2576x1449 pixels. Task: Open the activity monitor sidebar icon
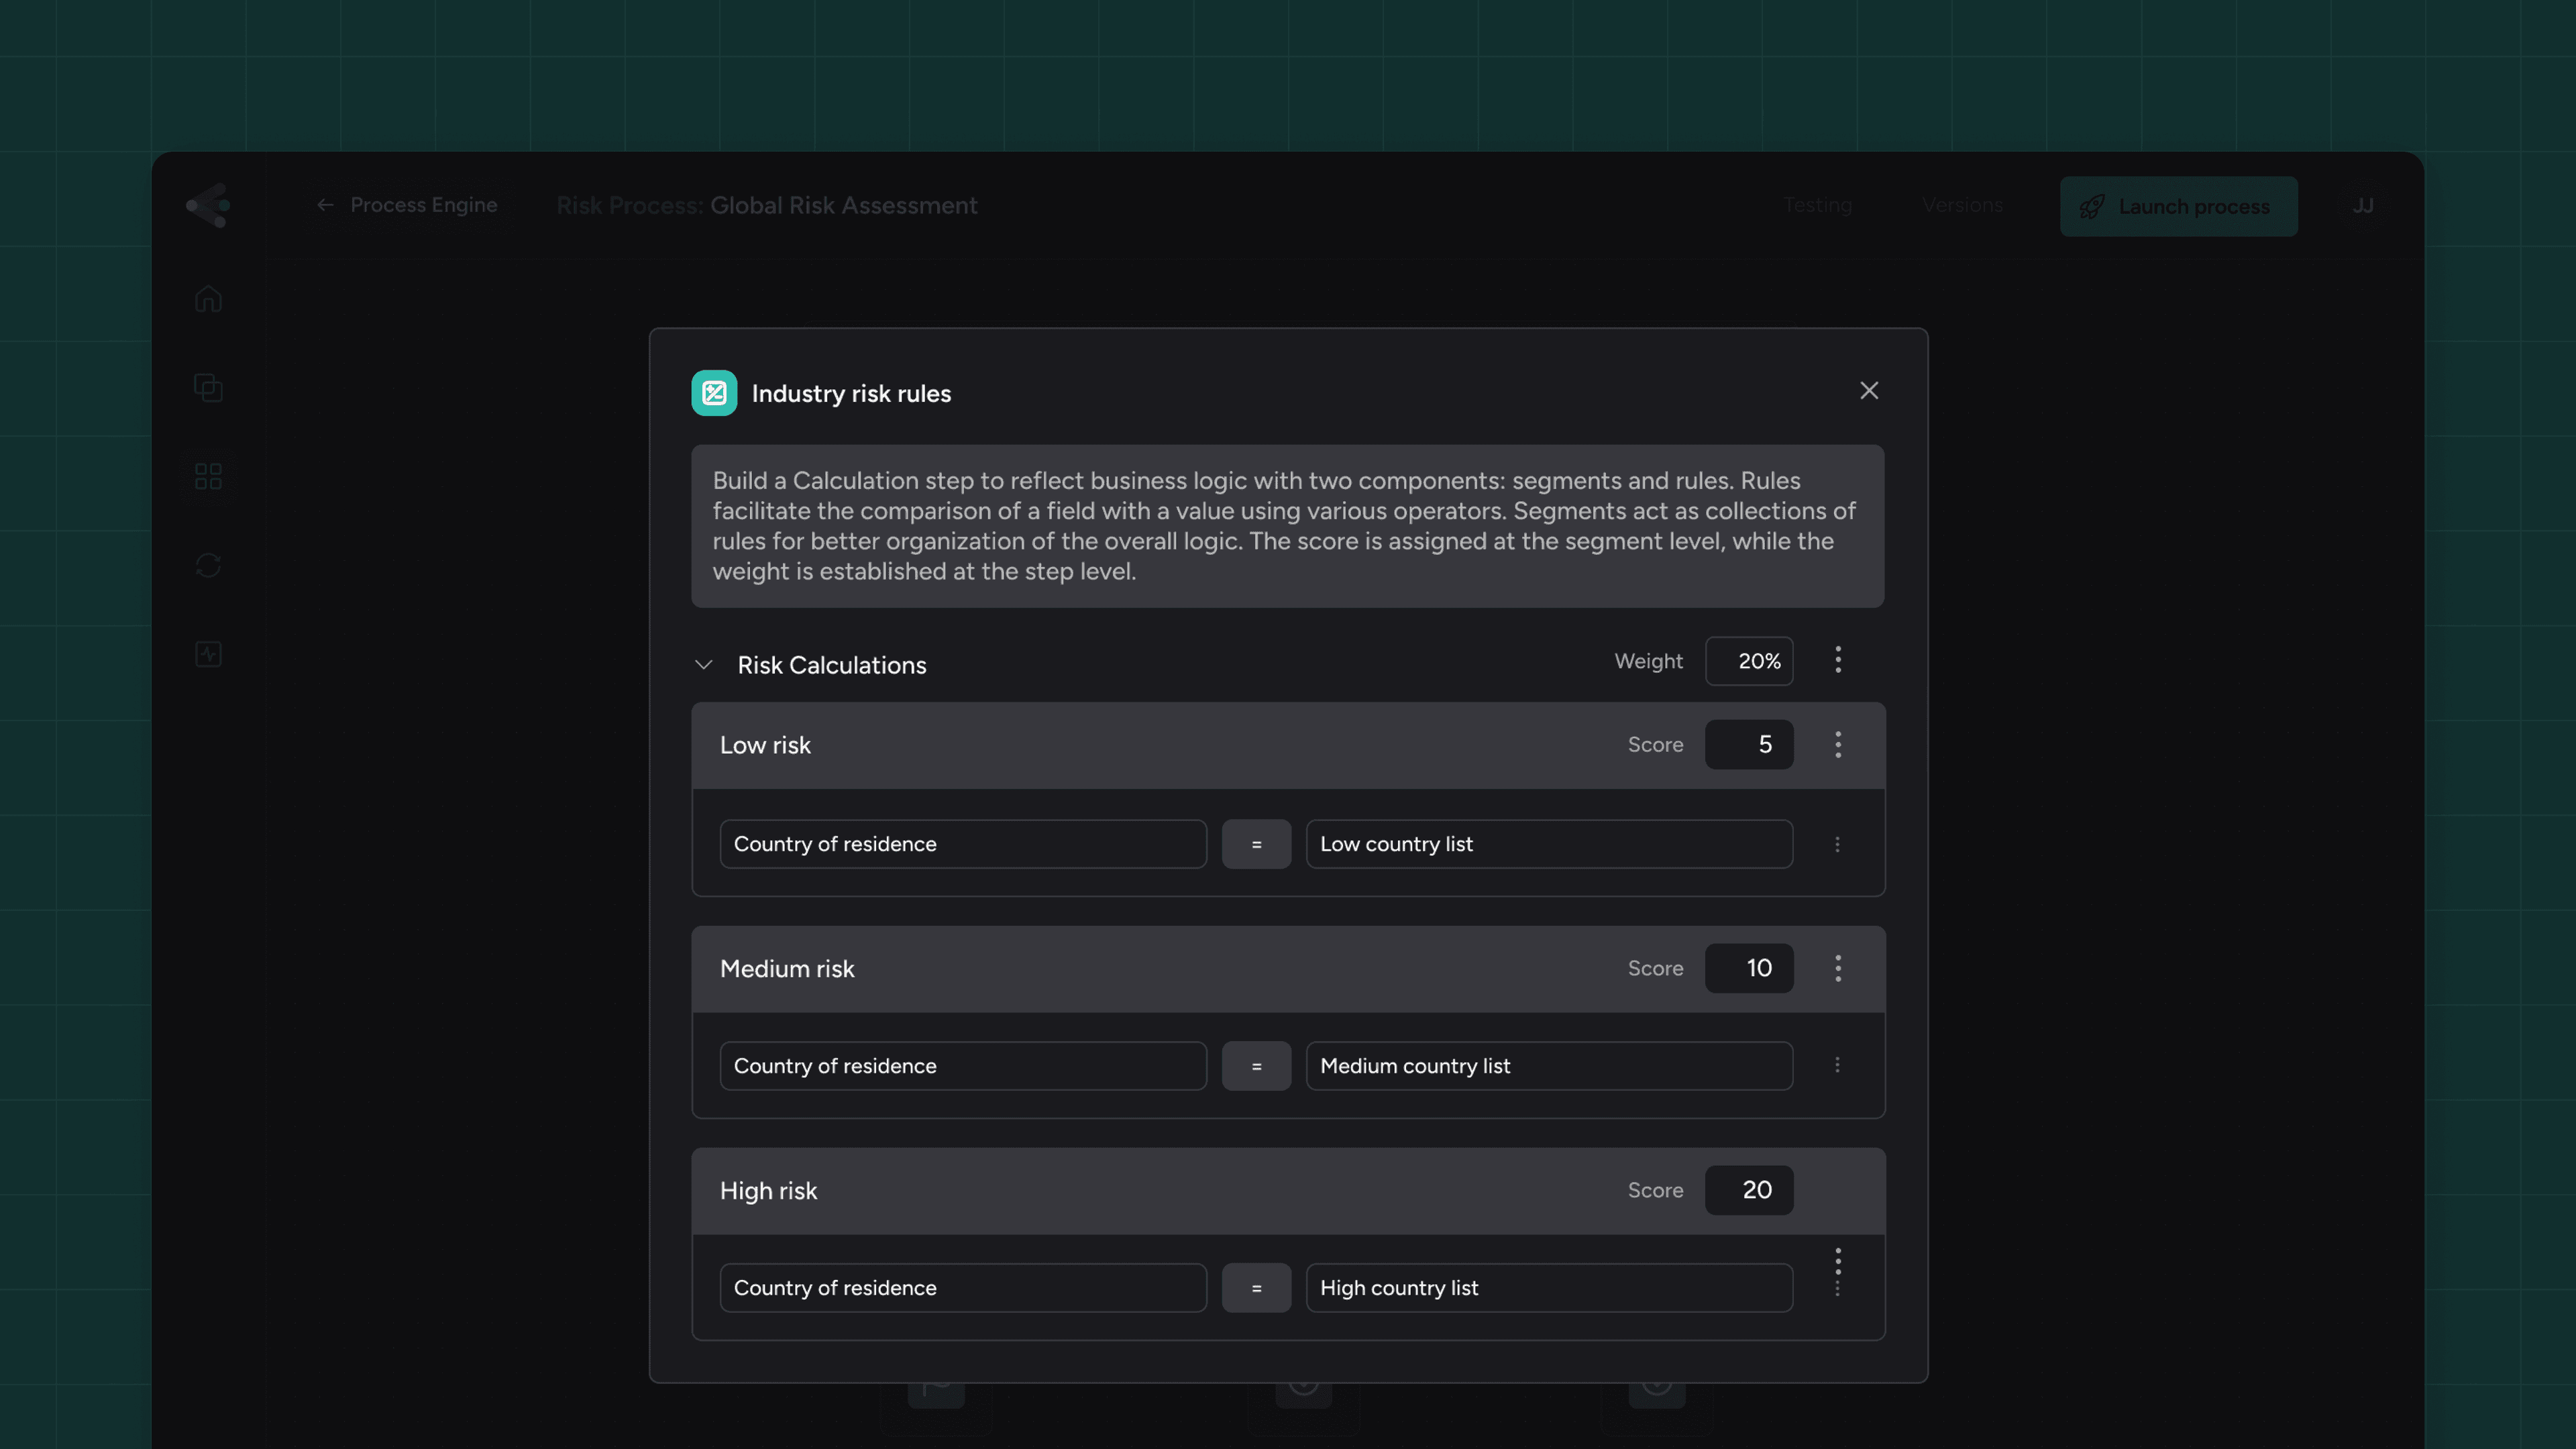[x=208, y=655]
